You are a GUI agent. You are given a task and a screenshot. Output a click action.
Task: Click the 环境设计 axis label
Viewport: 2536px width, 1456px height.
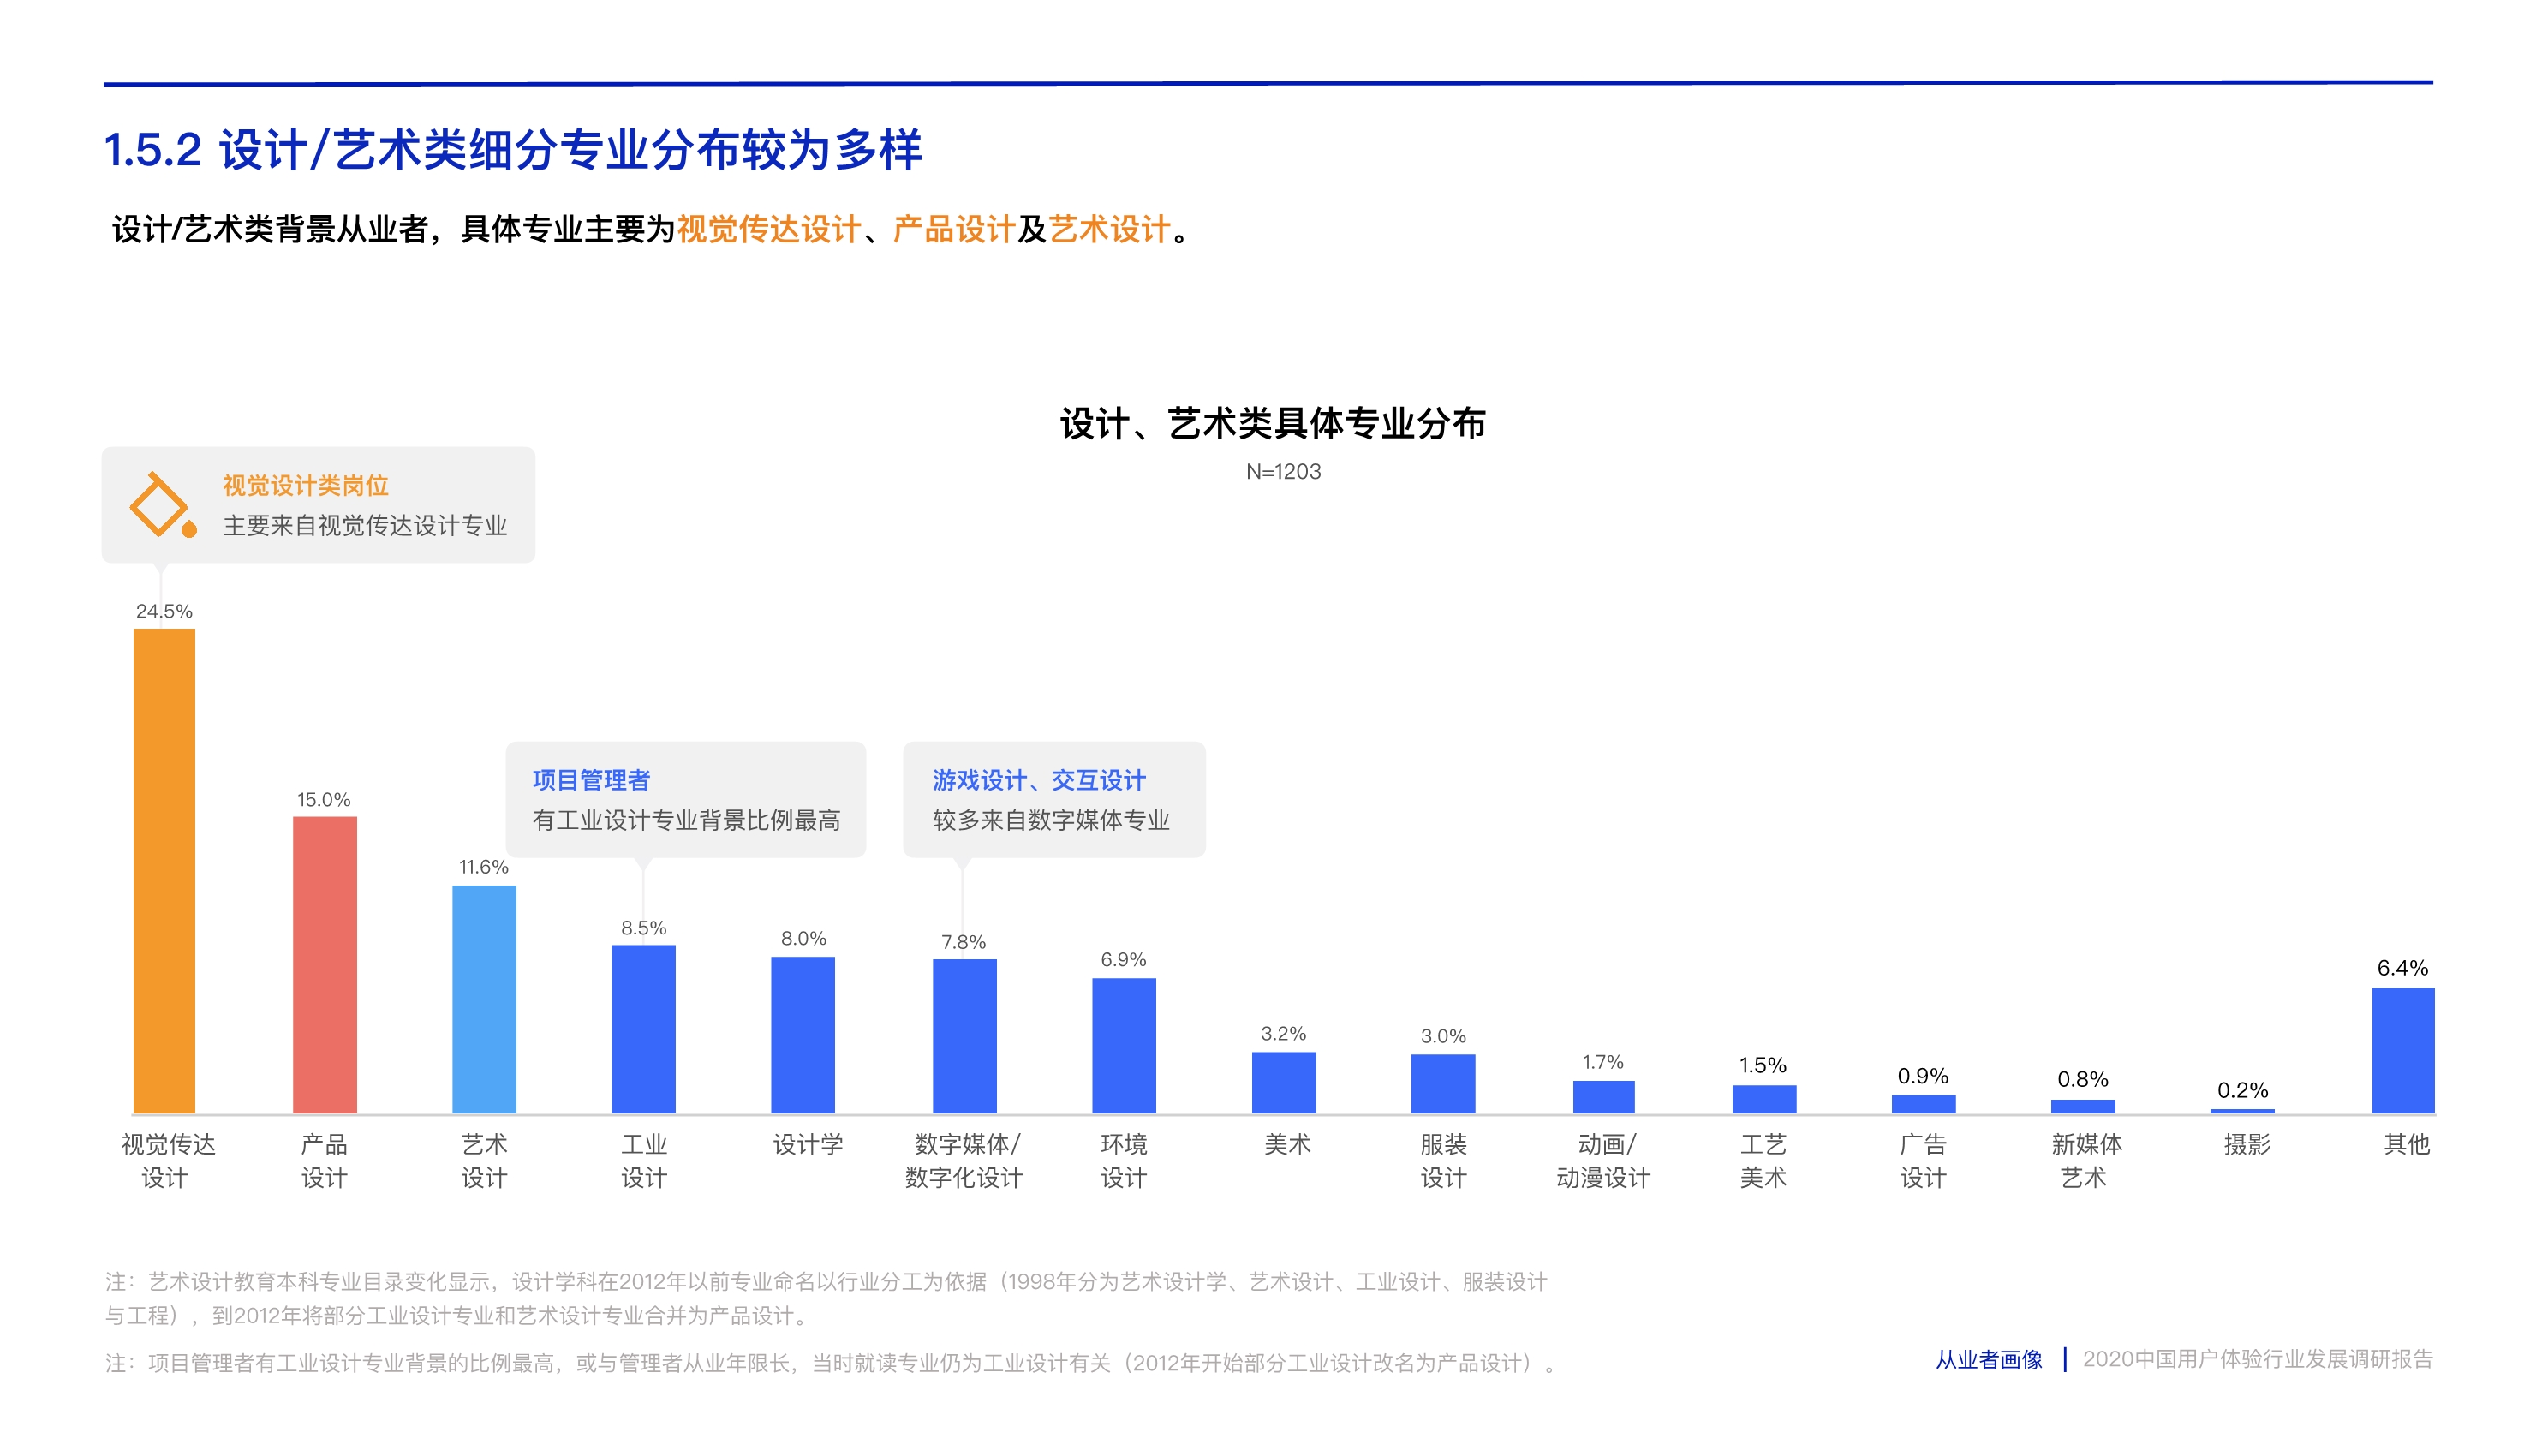coord(1124,1160)
